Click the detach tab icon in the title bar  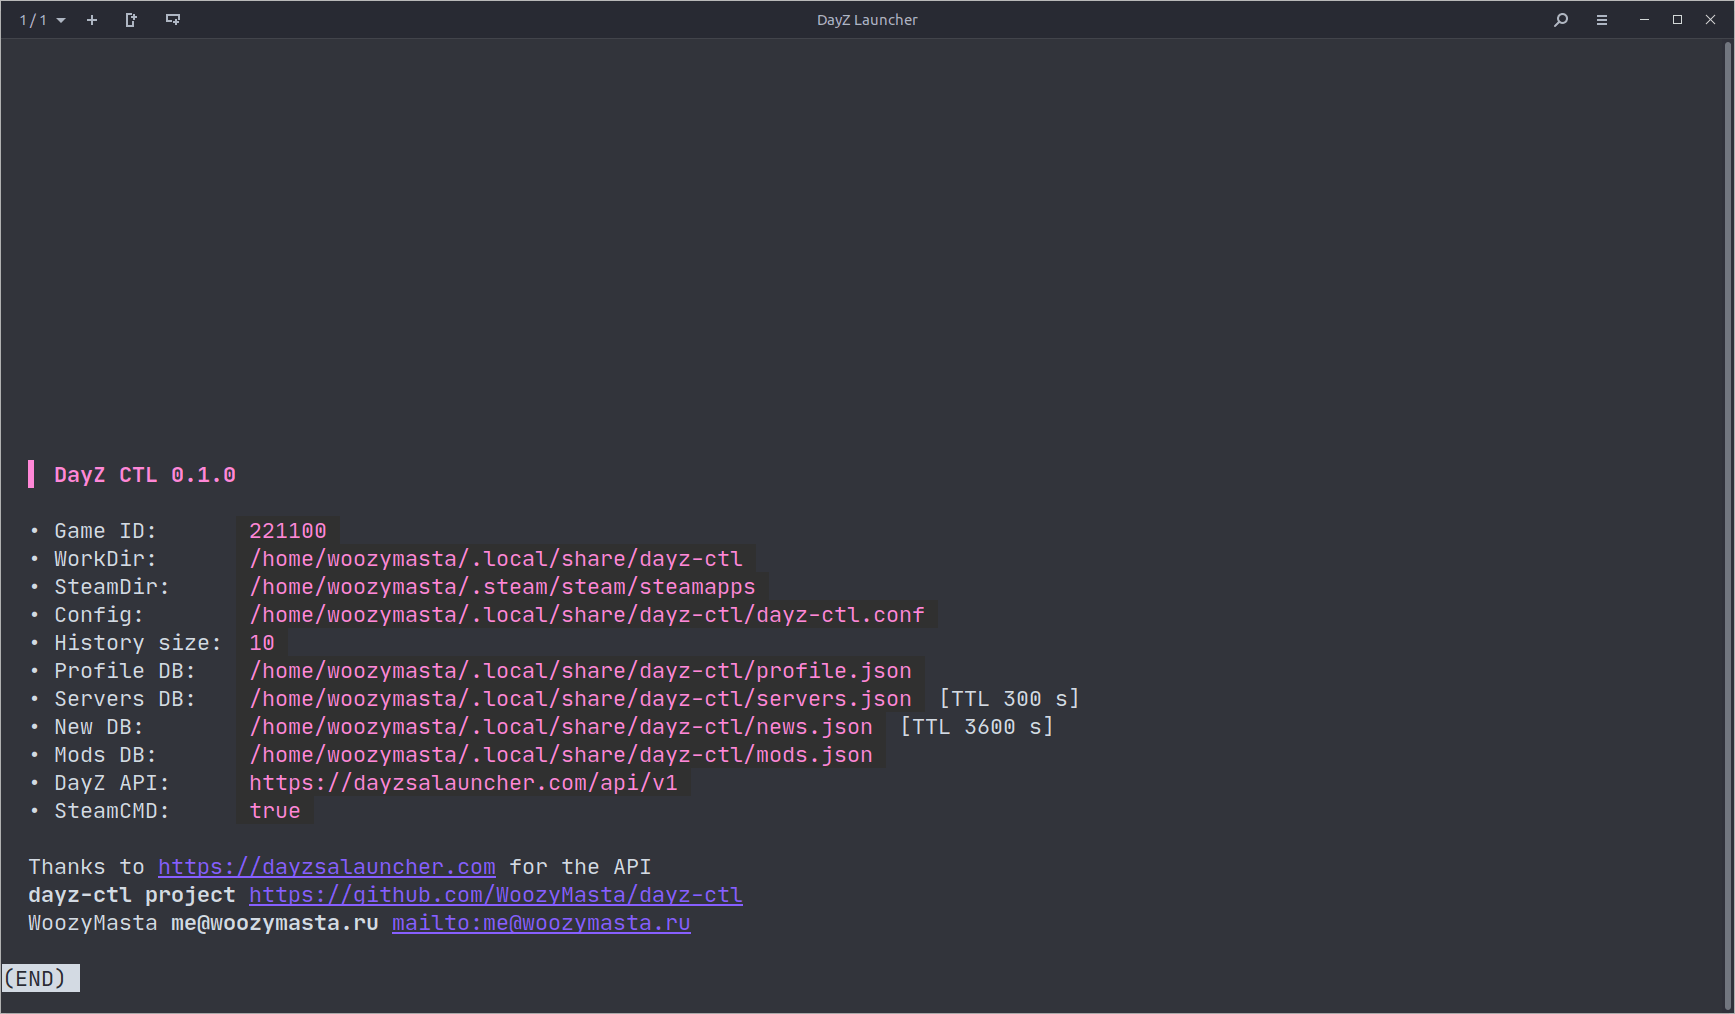point(131,20)
